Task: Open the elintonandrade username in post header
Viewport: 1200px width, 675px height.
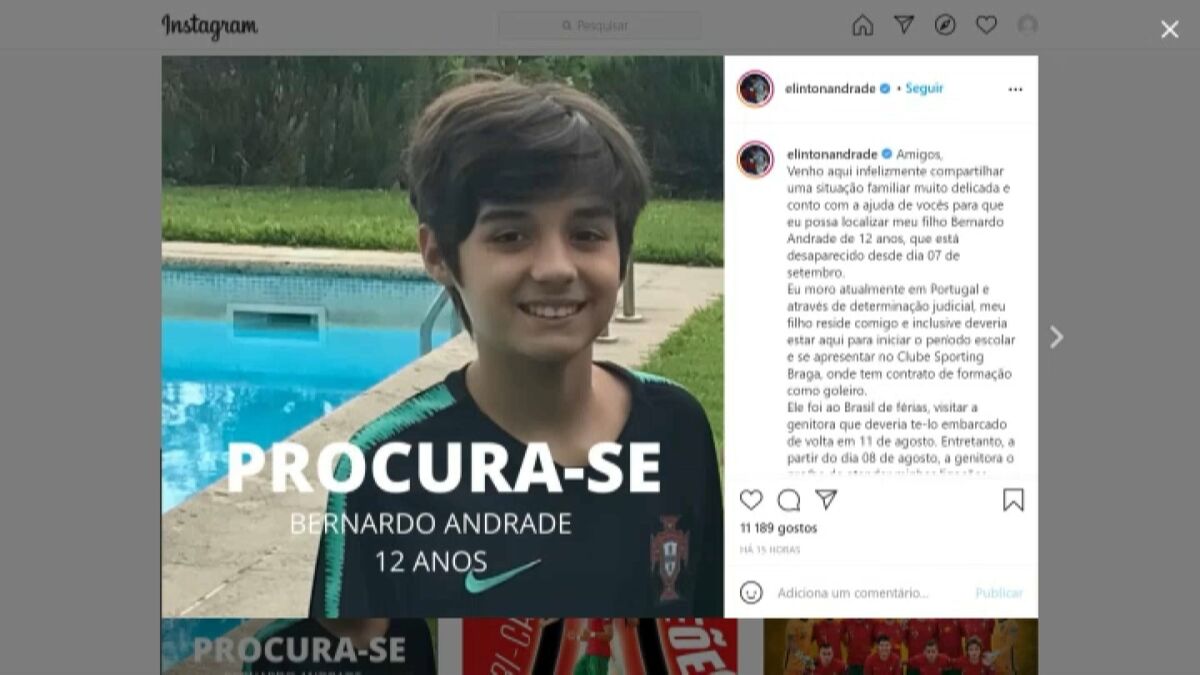Action: tap(831, 88)
